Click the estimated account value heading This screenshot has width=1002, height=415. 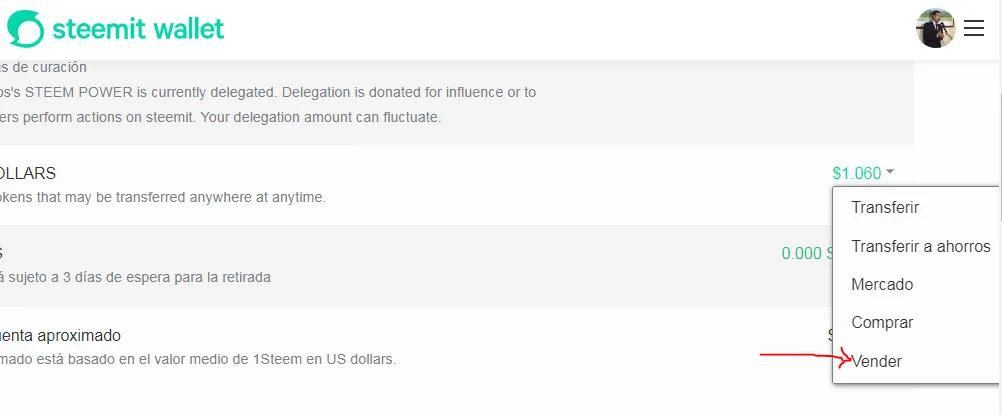point(61,335)
